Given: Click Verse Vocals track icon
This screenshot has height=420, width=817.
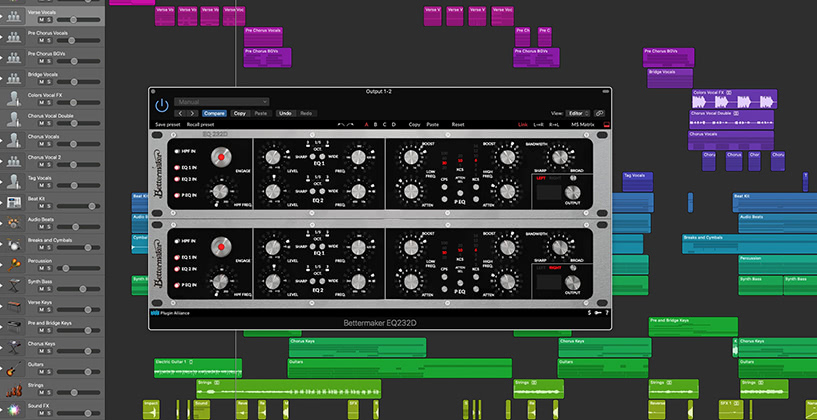Looking at the screenshot, I should pyautogui.click(x=14, y=16).
